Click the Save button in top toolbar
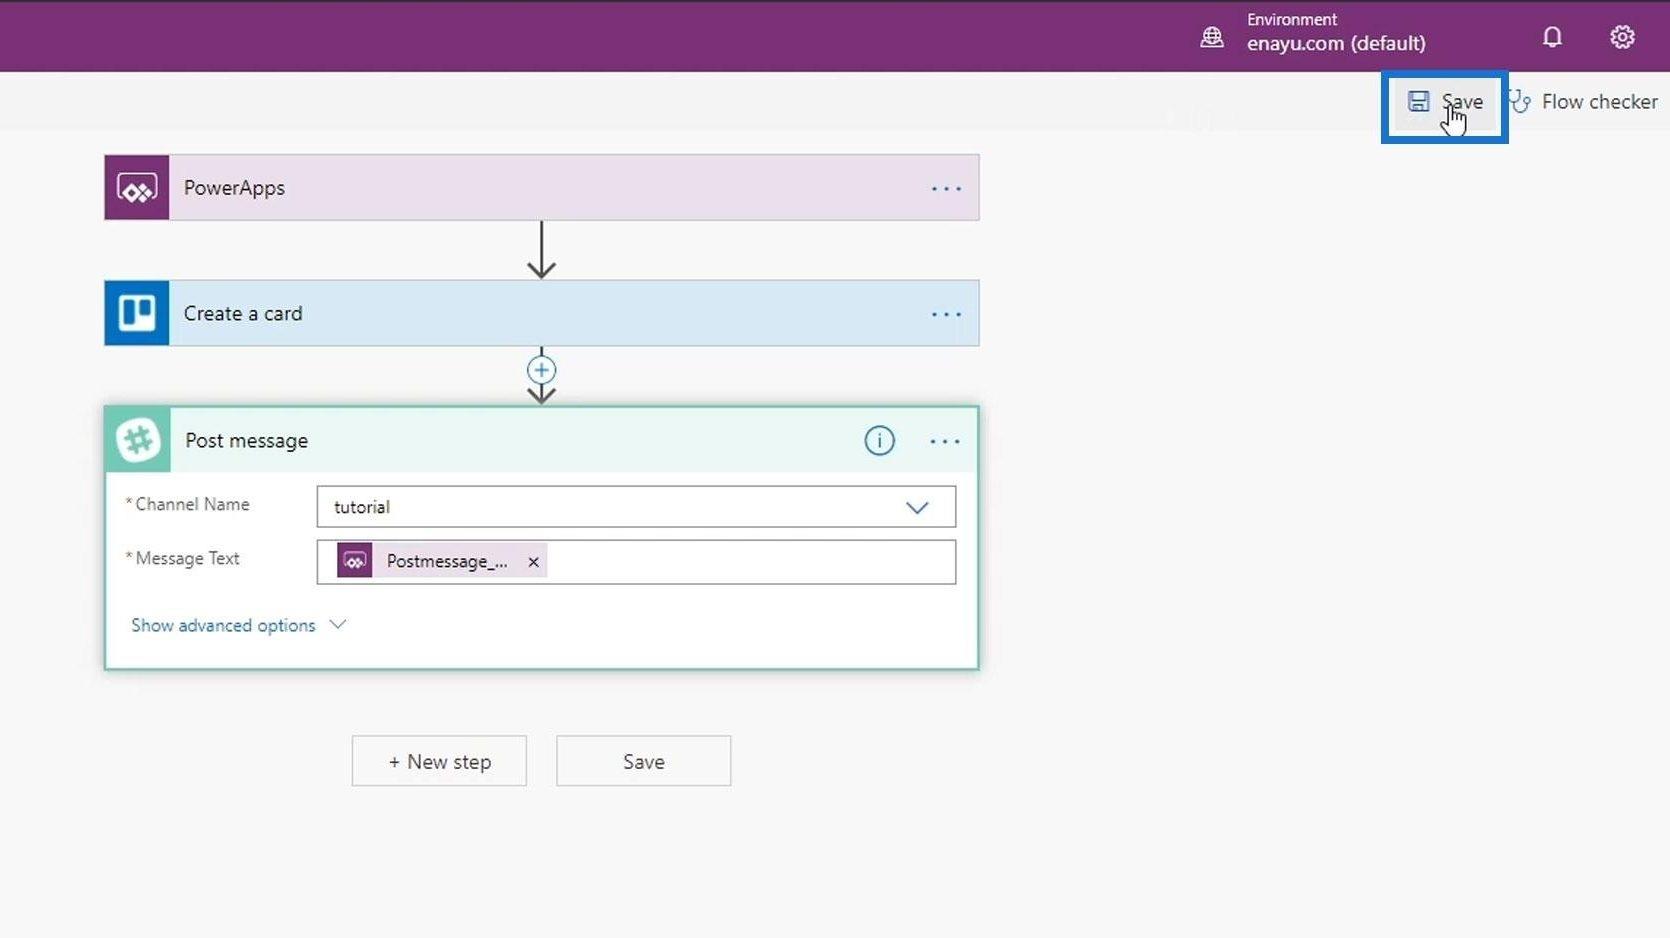Image resolution: width=1670 pixels, height=938 pixels. [x=1445, y=102]
